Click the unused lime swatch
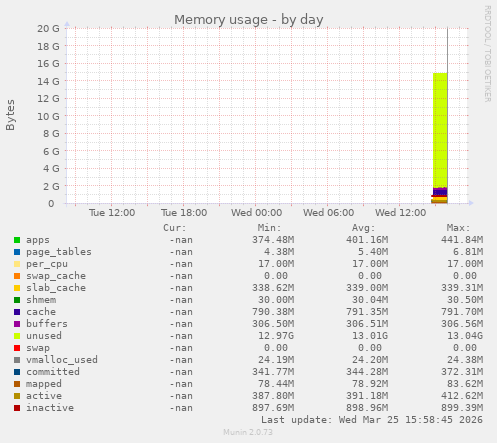Image resolution: width=497 pixels, height=443 pixels. pos(17,336)
